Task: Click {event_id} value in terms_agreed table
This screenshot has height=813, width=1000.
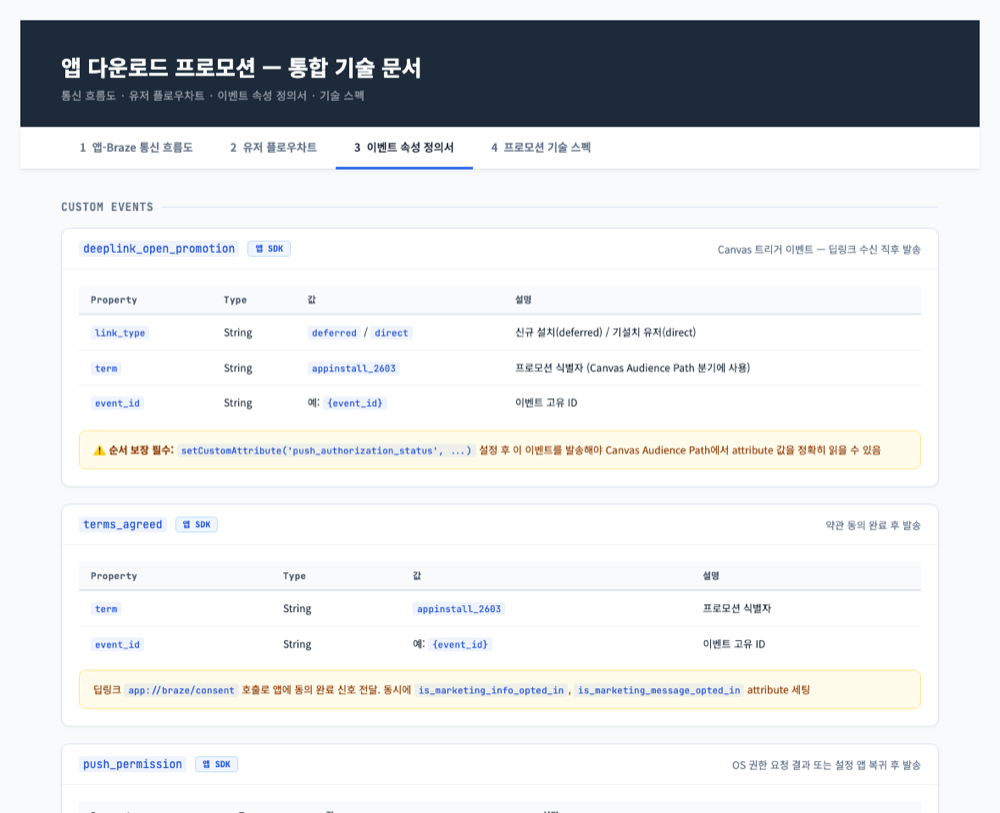Action: point(460,645)
